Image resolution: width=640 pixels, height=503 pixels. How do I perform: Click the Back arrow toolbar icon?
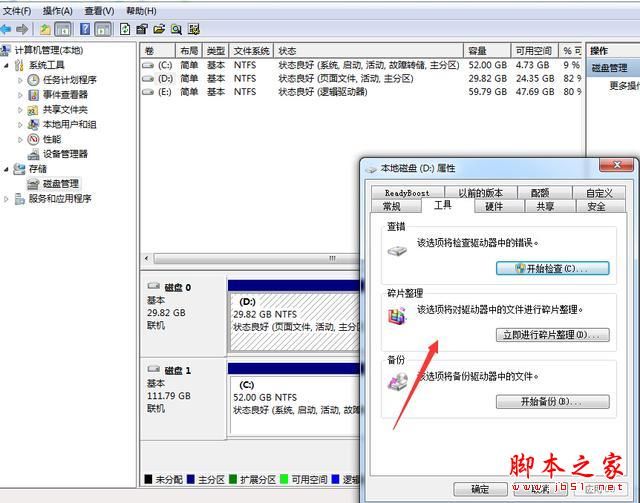click(x=6, y=29)
